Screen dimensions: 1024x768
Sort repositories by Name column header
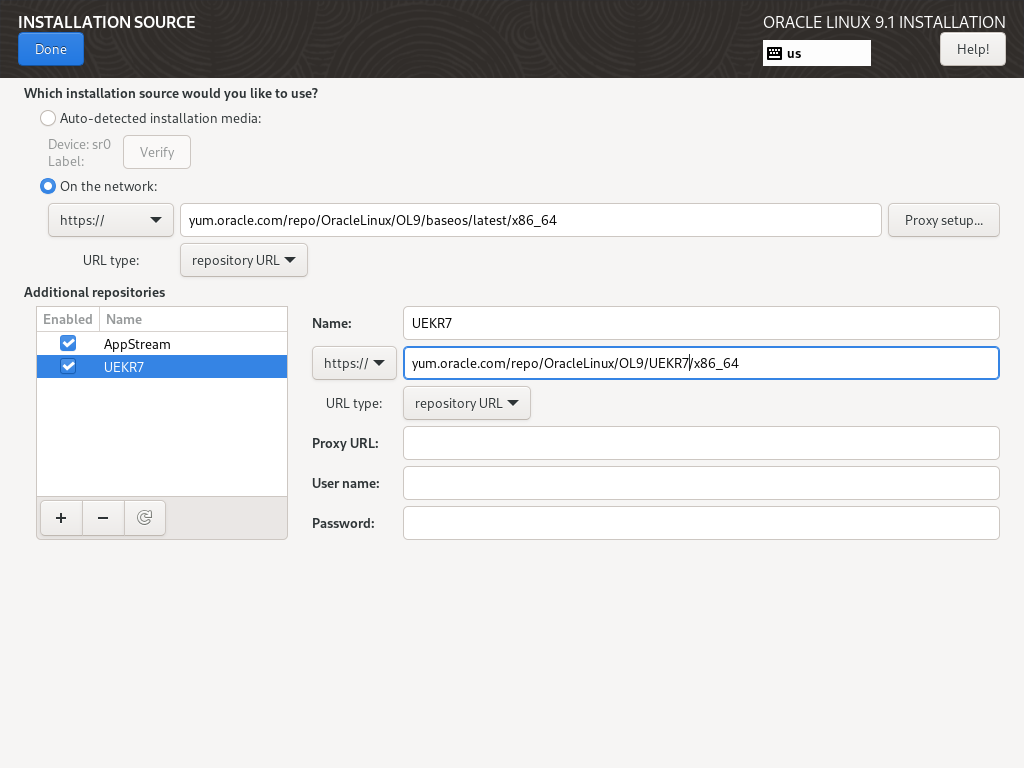(193, 319)
